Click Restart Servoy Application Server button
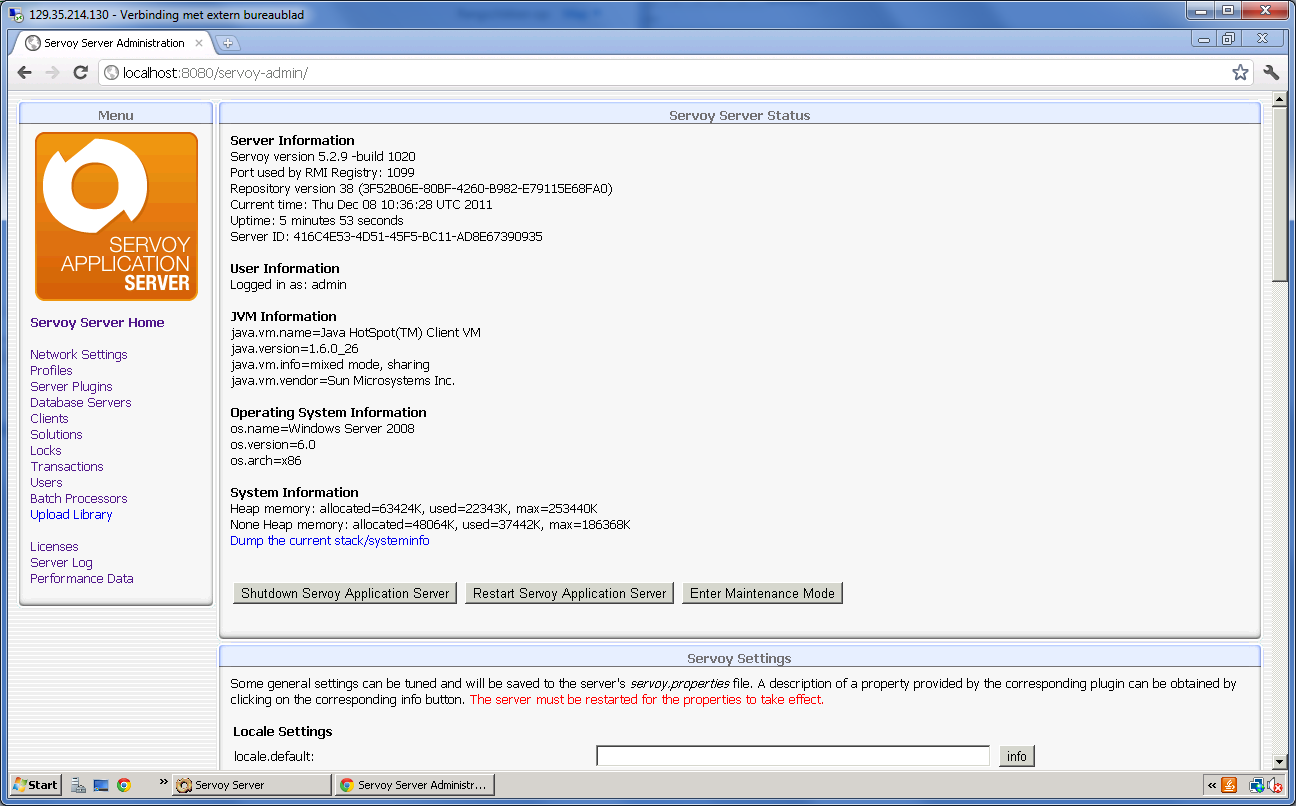This screenshot has width=1296, height=806. tap(569, 593)
